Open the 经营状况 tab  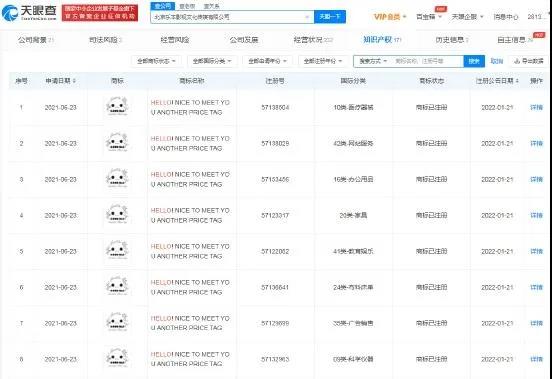click(313, 40)
